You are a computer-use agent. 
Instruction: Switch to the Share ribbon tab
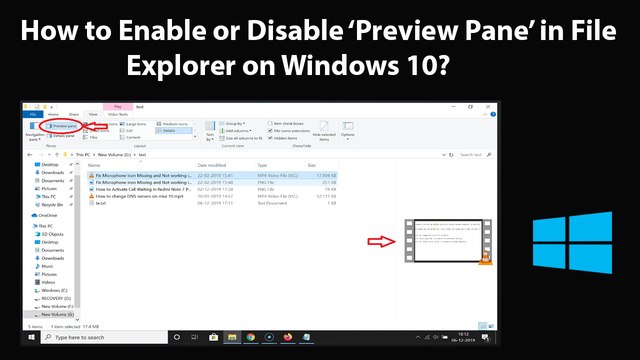tap(74, 114)
